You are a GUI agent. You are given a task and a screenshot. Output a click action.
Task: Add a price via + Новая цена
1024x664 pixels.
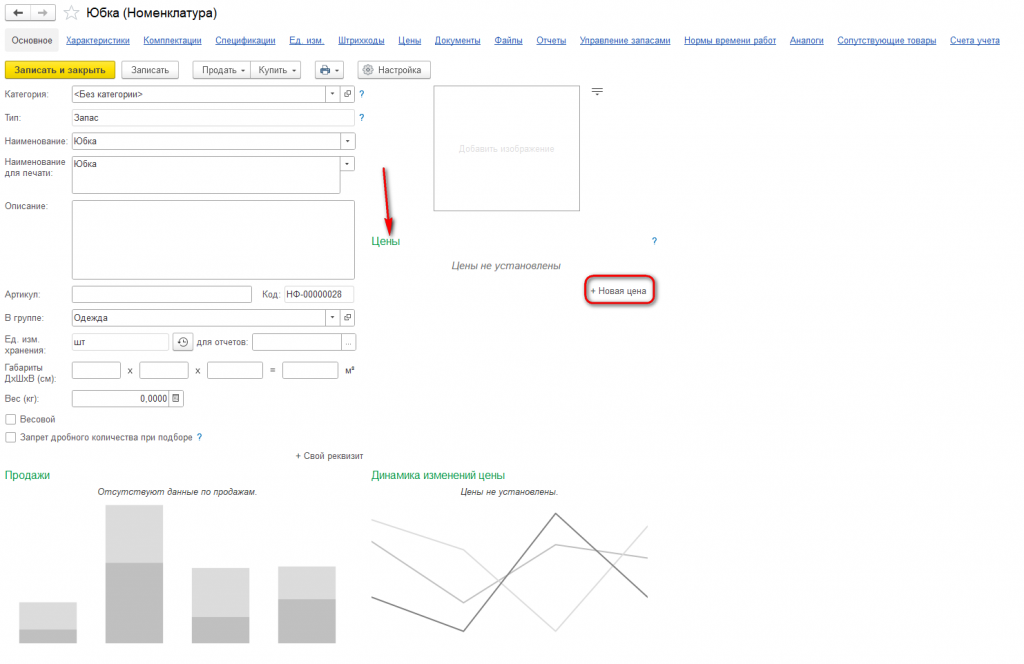click(619, 291)
